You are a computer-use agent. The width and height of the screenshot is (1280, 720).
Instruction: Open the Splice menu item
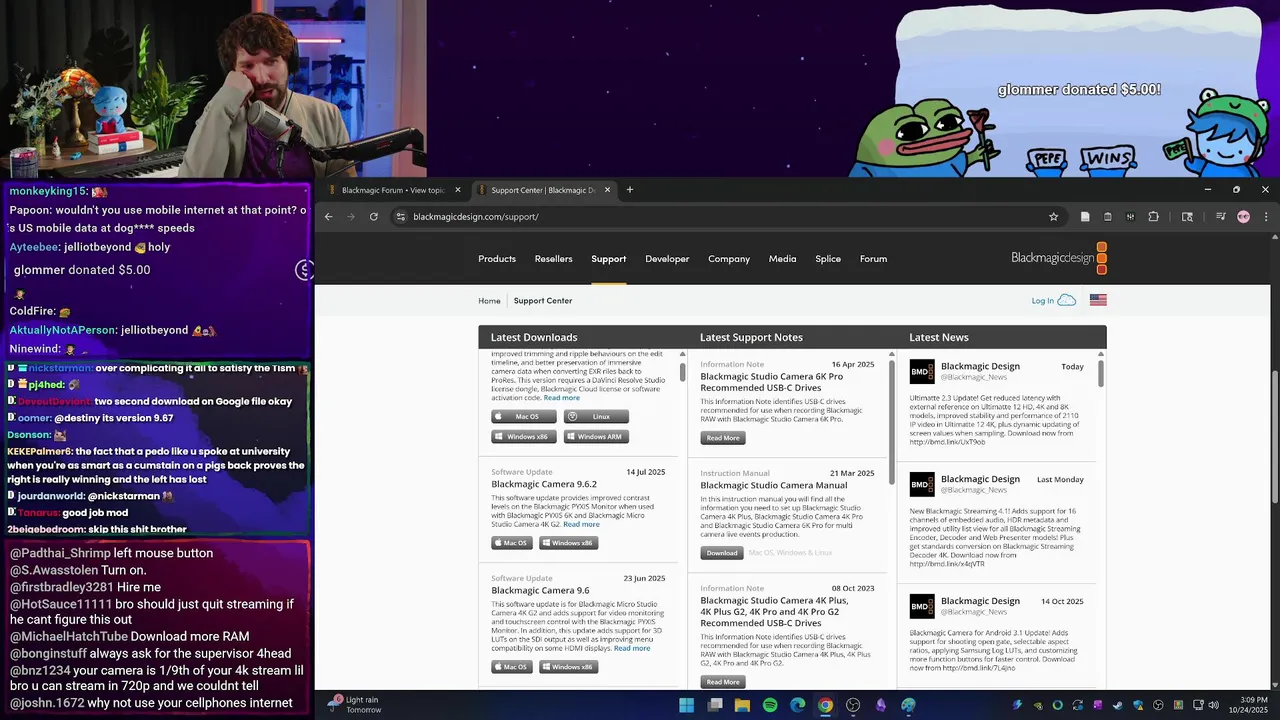828,259
